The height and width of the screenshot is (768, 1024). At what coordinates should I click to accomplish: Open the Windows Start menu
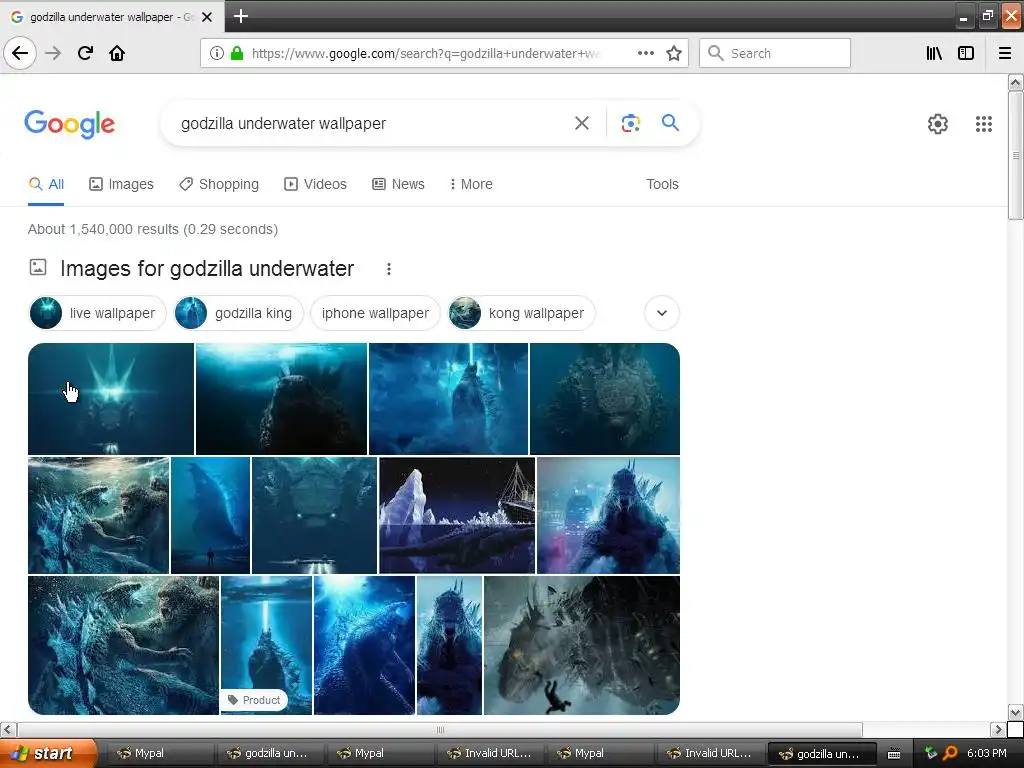point(48,753)
